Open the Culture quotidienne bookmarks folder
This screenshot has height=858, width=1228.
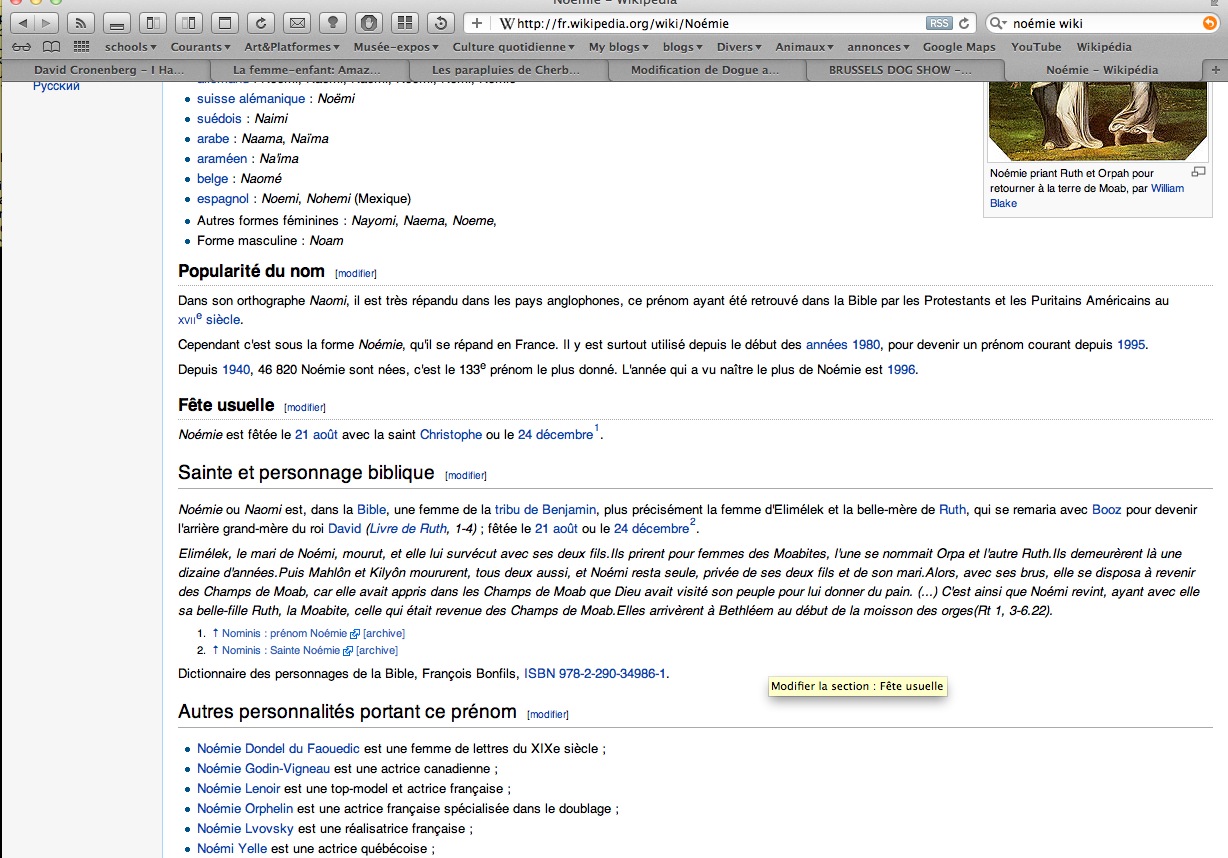coord(513,47)
